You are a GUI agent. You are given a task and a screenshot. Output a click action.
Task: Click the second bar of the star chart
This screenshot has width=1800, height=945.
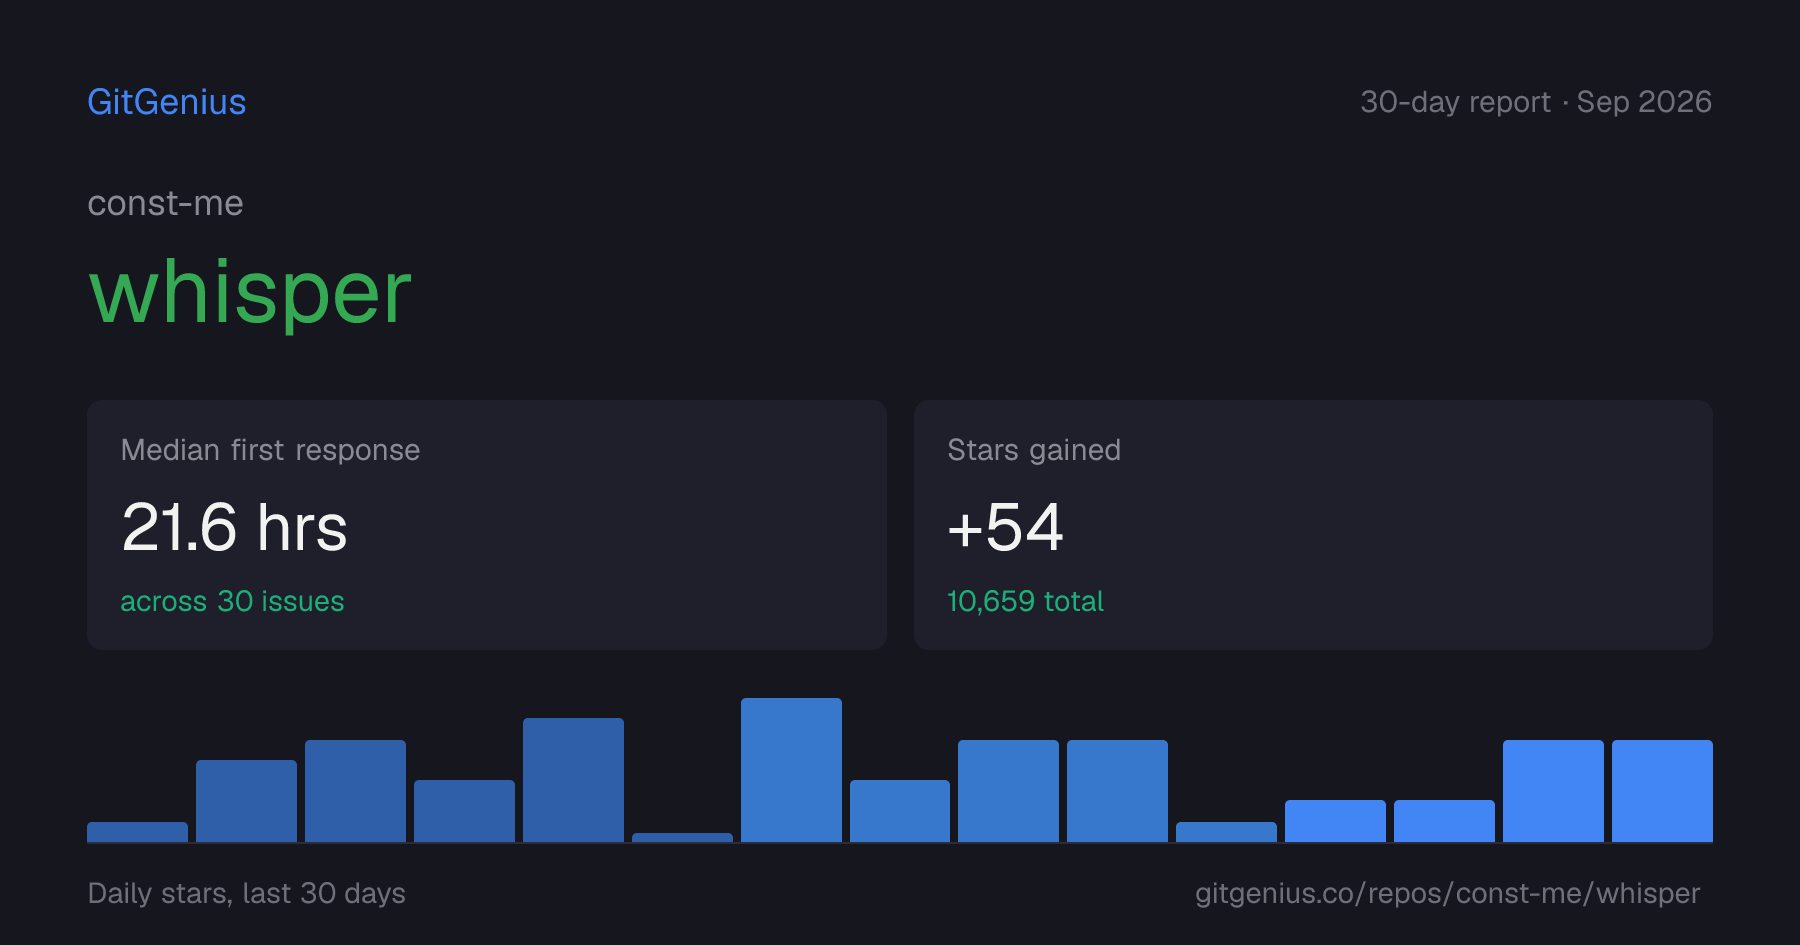tap(246, 801)
